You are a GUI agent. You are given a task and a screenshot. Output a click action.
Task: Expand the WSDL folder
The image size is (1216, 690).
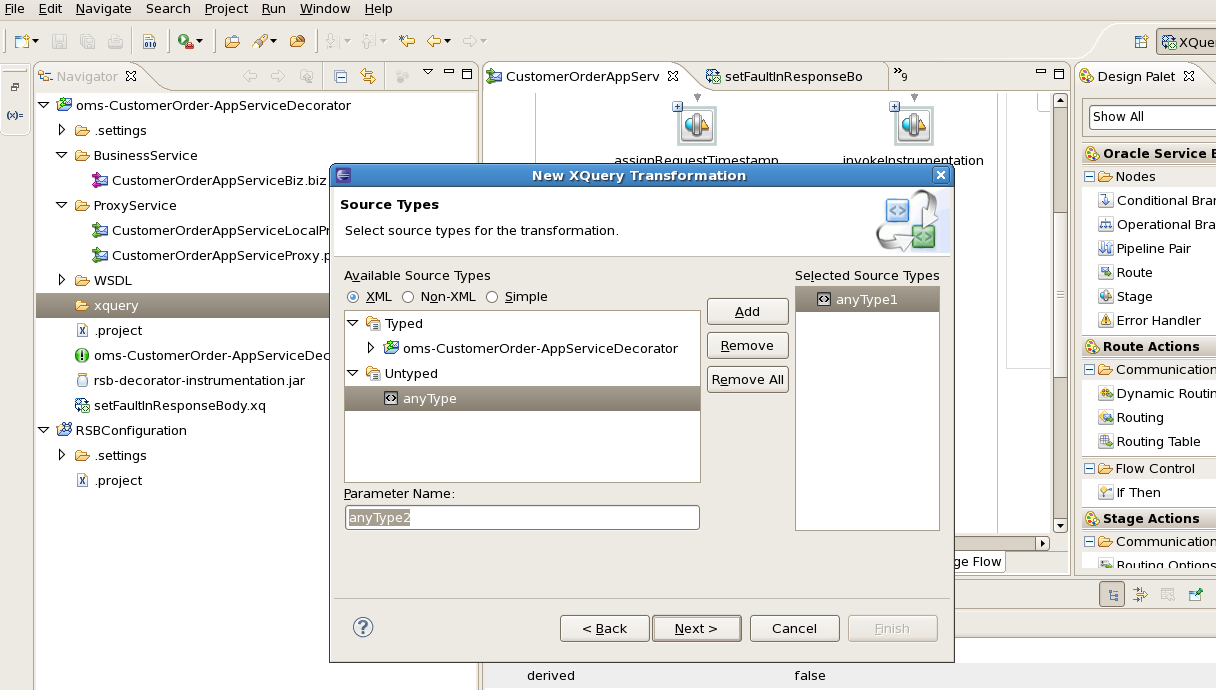tap(62, 280)
